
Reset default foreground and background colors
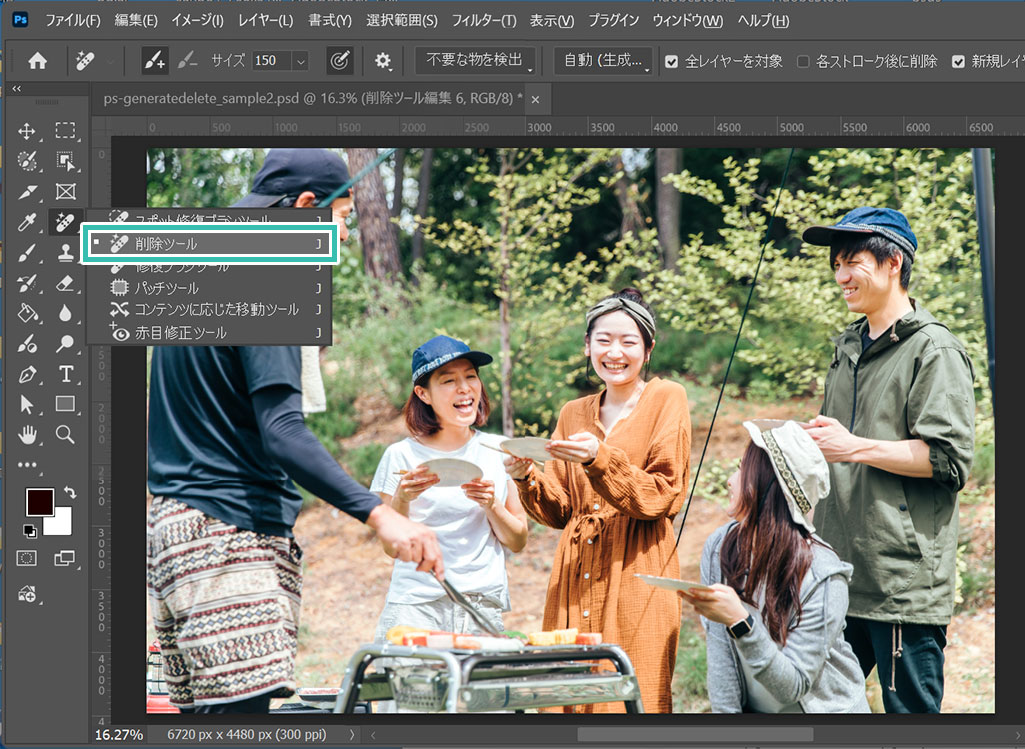tap(29, 530)
